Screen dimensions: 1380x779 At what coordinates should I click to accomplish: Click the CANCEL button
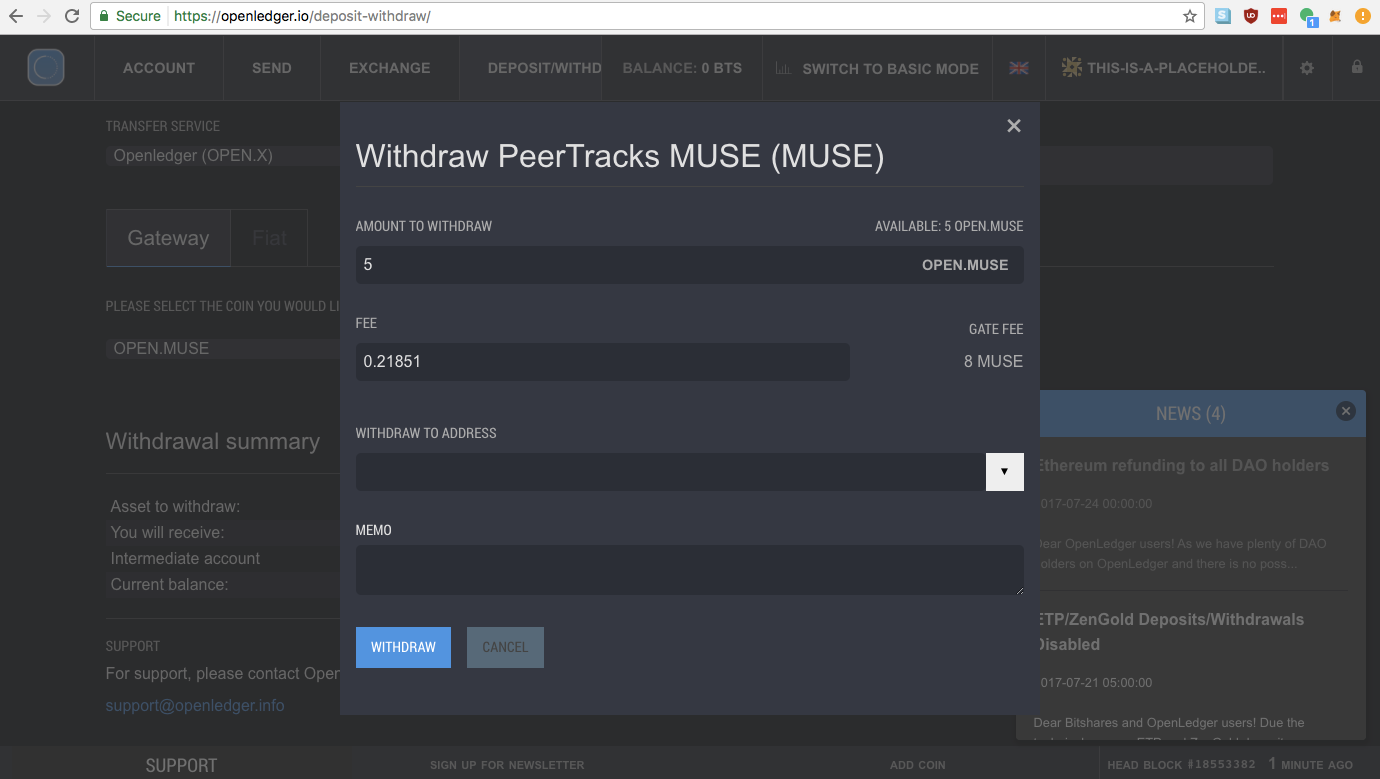tap(505, 647)
